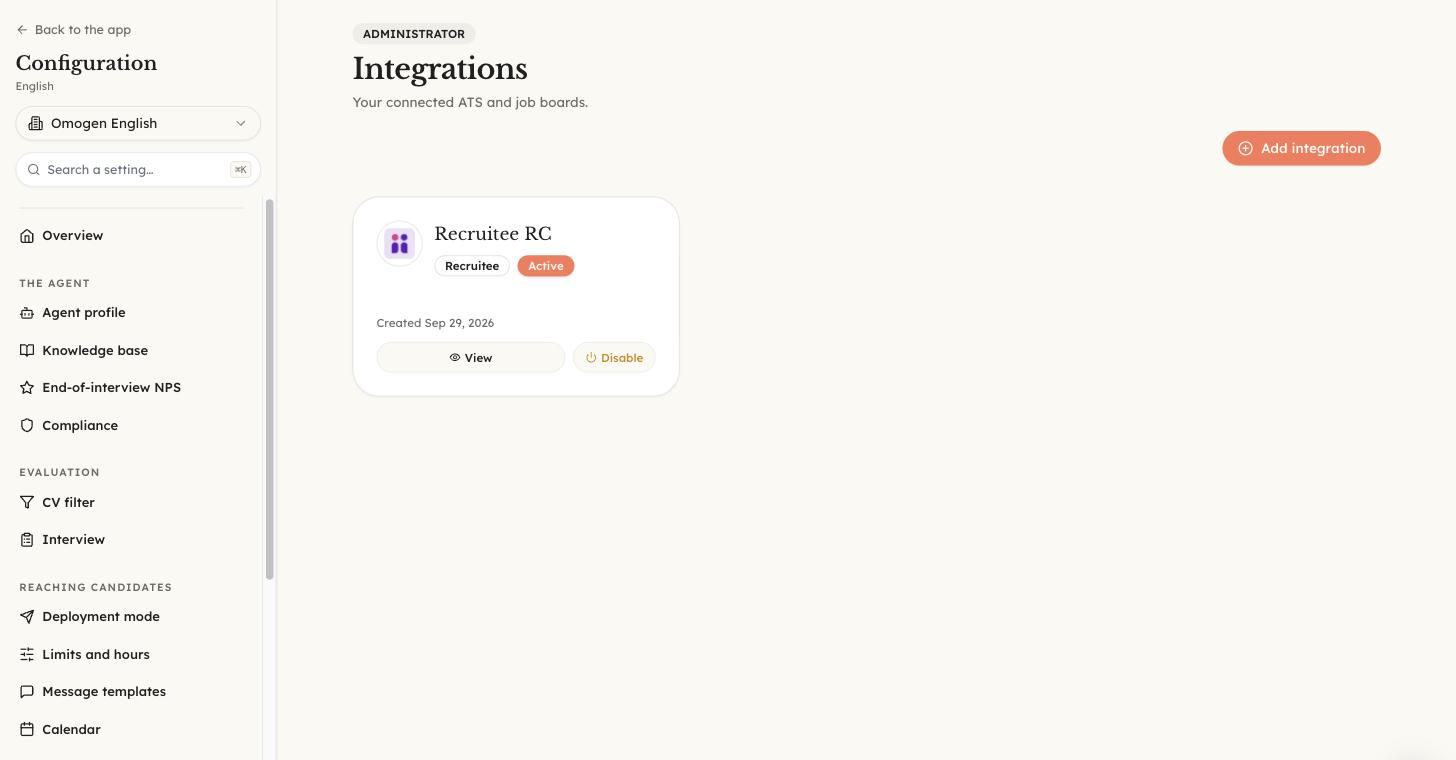This screenshot has width=1456, height=760.
Task: Click the Knowledge base book icon
Action: tap(27, 351)
